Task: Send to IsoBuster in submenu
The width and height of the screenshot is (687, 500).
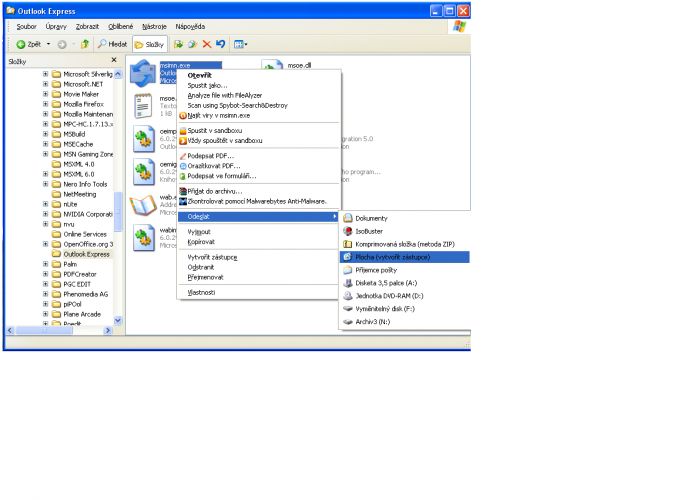Action: pyautogui.click(x=405, y=231)
